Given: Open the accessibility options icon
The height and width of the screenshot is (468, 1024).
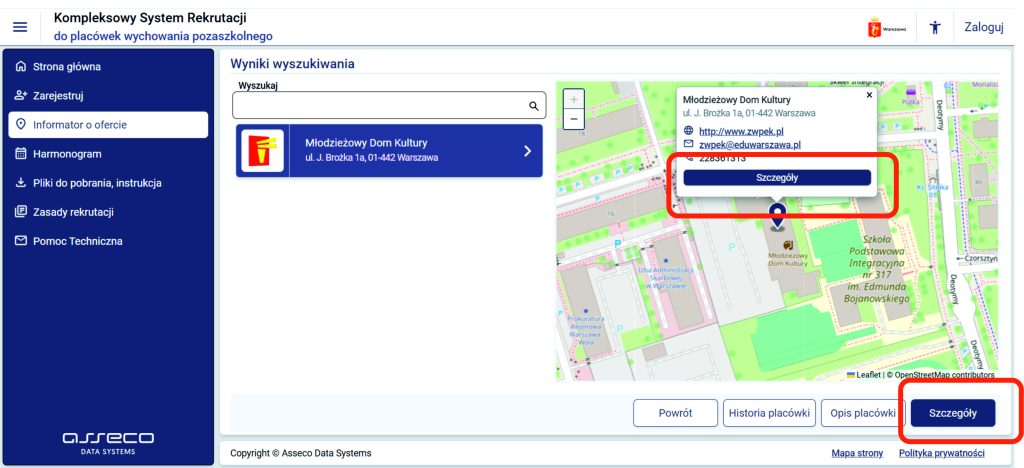Looking at the screenshot, I should 935,27.
